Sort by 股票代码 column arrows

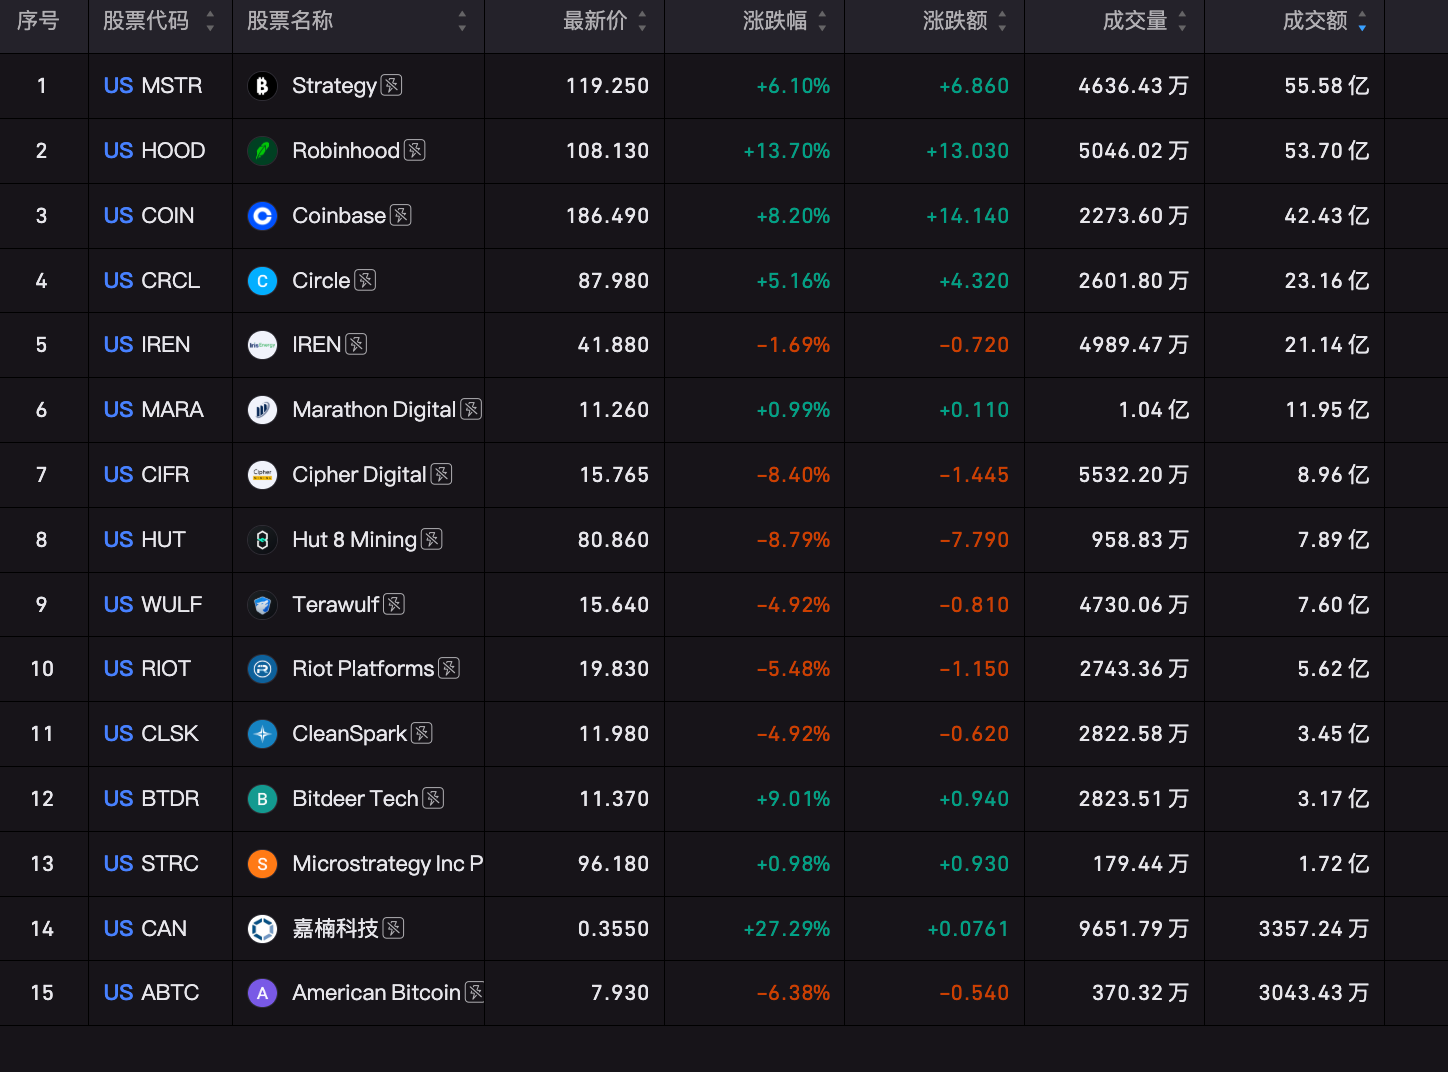click(210, 21)
